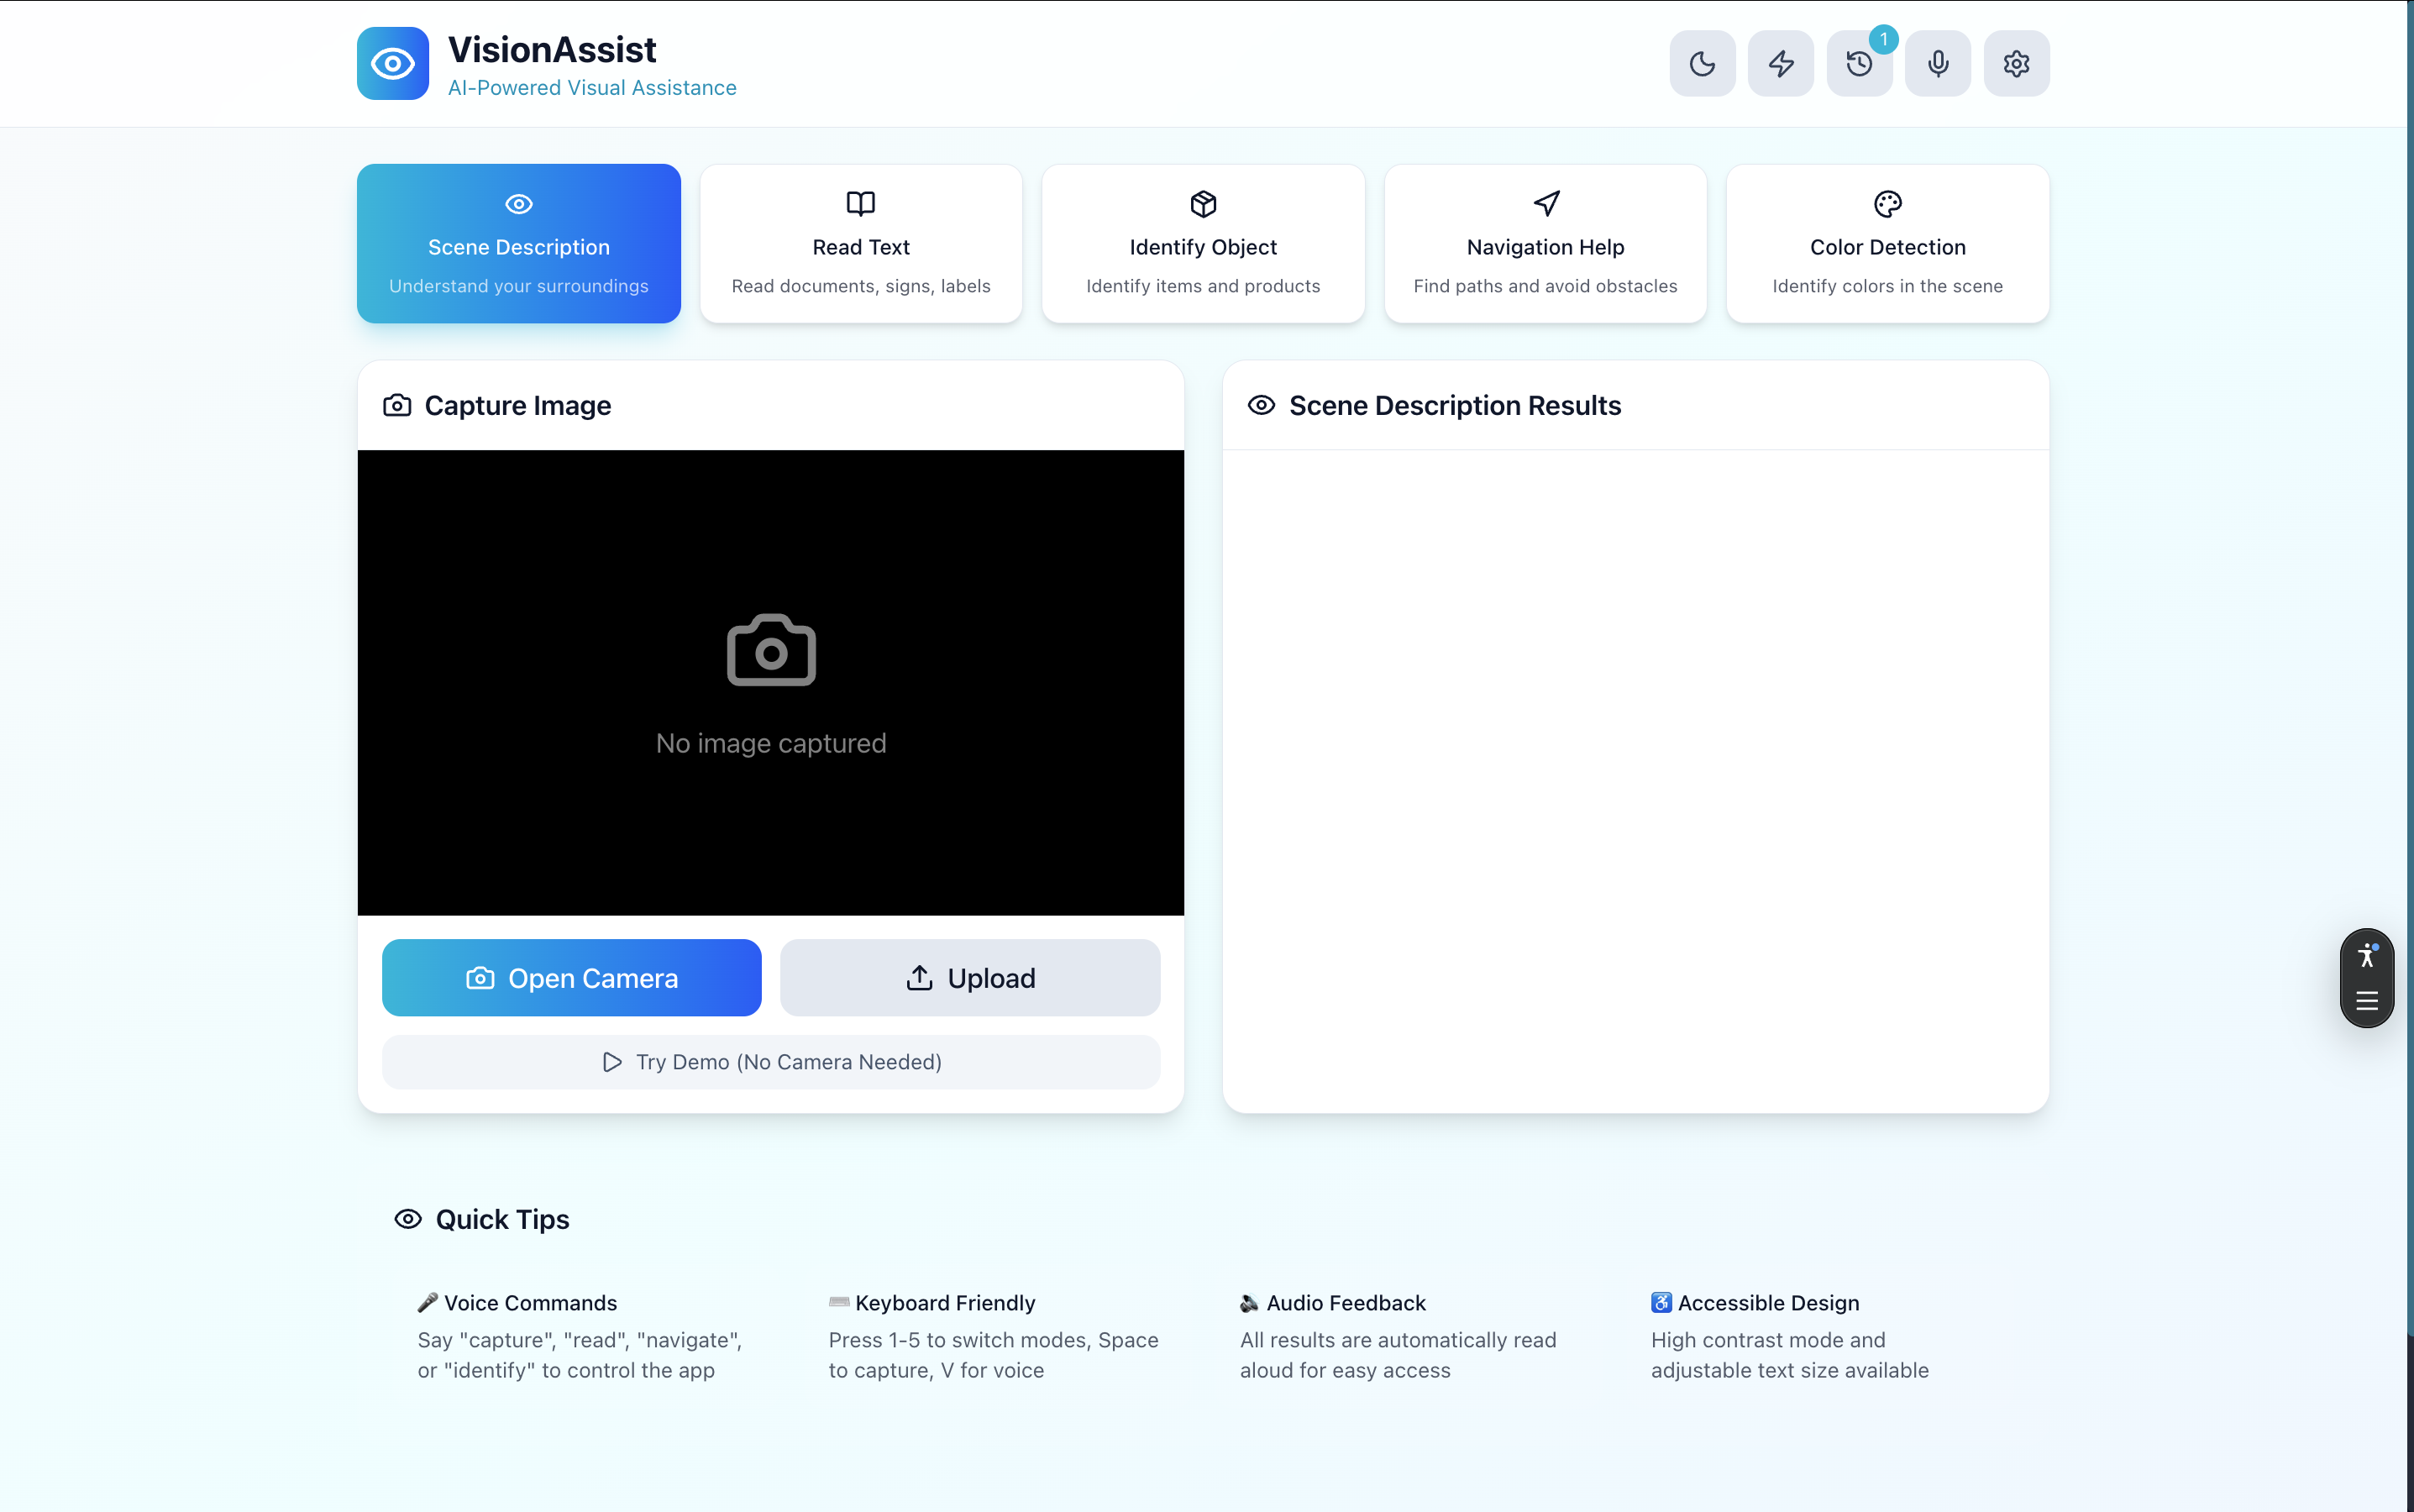
Task: Start Try Demo (No Camera Needed)
Action: (770, 1062)
